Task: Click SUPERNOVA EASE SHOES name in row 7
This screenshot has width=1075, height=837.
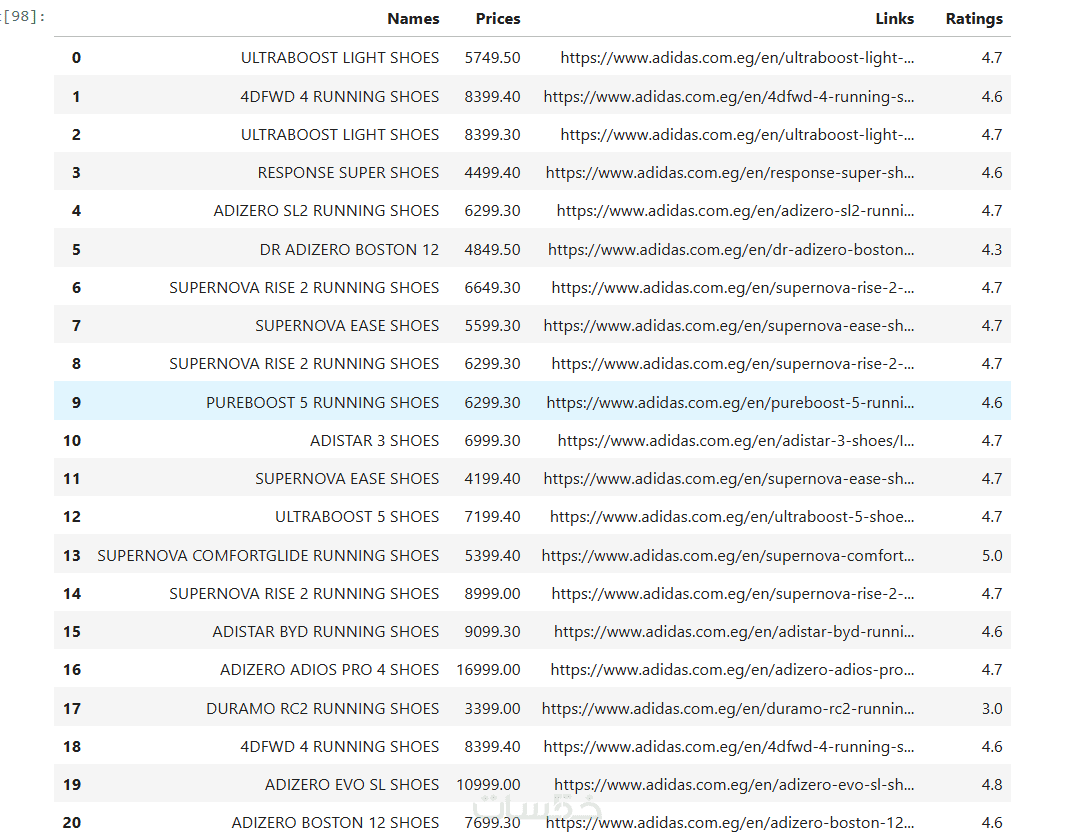Action: coord(347,326)
